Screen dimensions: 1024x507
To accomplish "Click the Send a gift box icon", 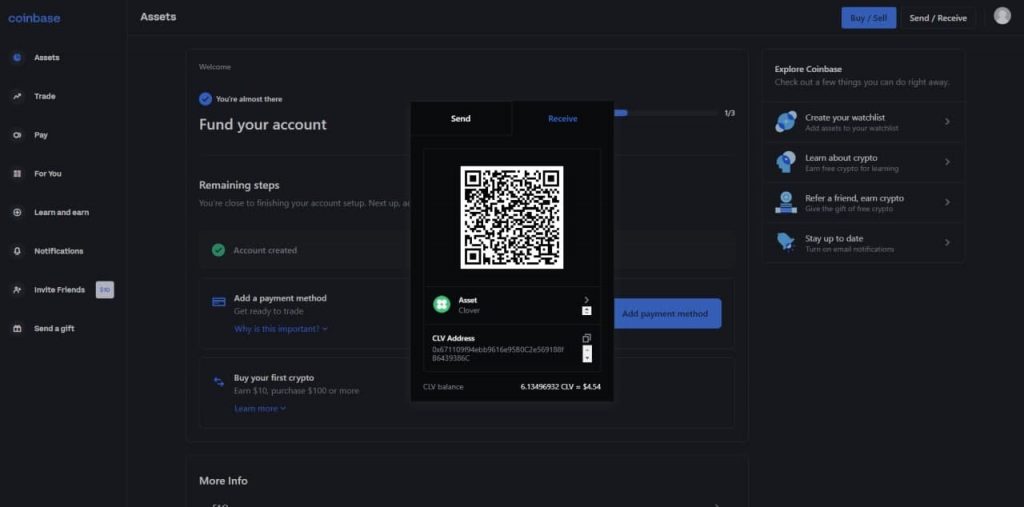I will tap(18, 329).
